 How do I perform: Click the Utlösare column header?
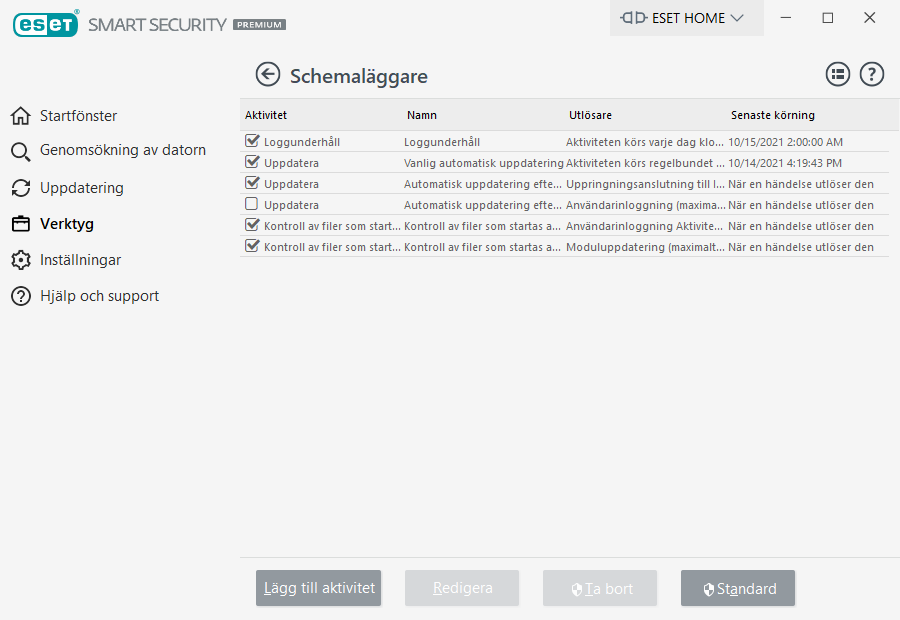point(590,115)
